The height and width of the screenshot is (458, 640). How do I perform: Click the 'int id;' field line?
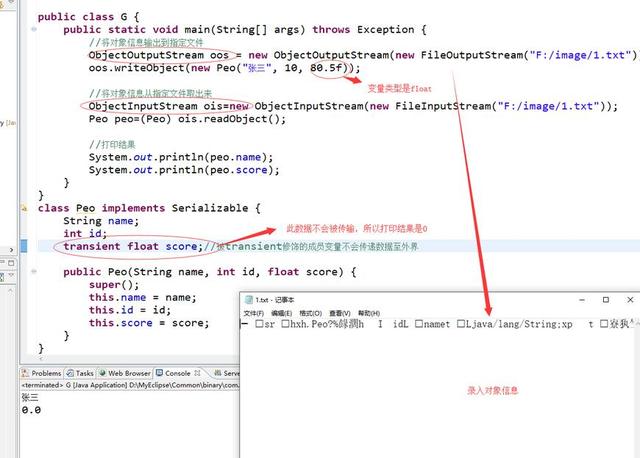point(85,233)
